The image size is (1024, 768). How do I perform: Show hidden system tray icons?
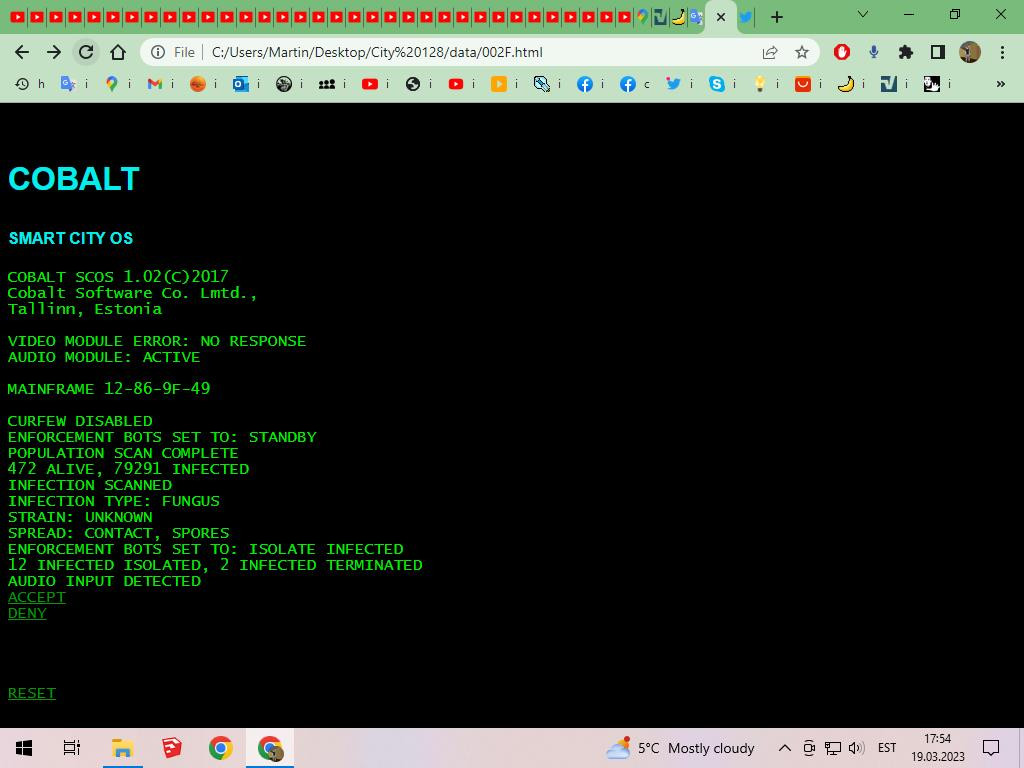(785, 748)
